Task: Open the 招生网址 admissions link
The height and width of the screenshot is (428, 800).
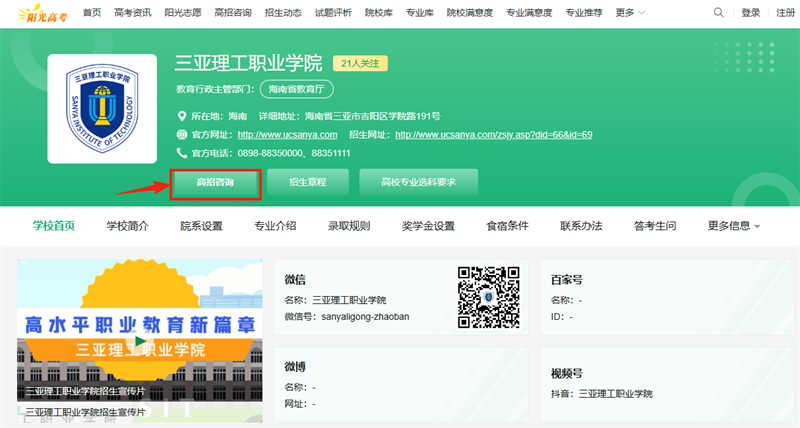Action: coord(493,135)
